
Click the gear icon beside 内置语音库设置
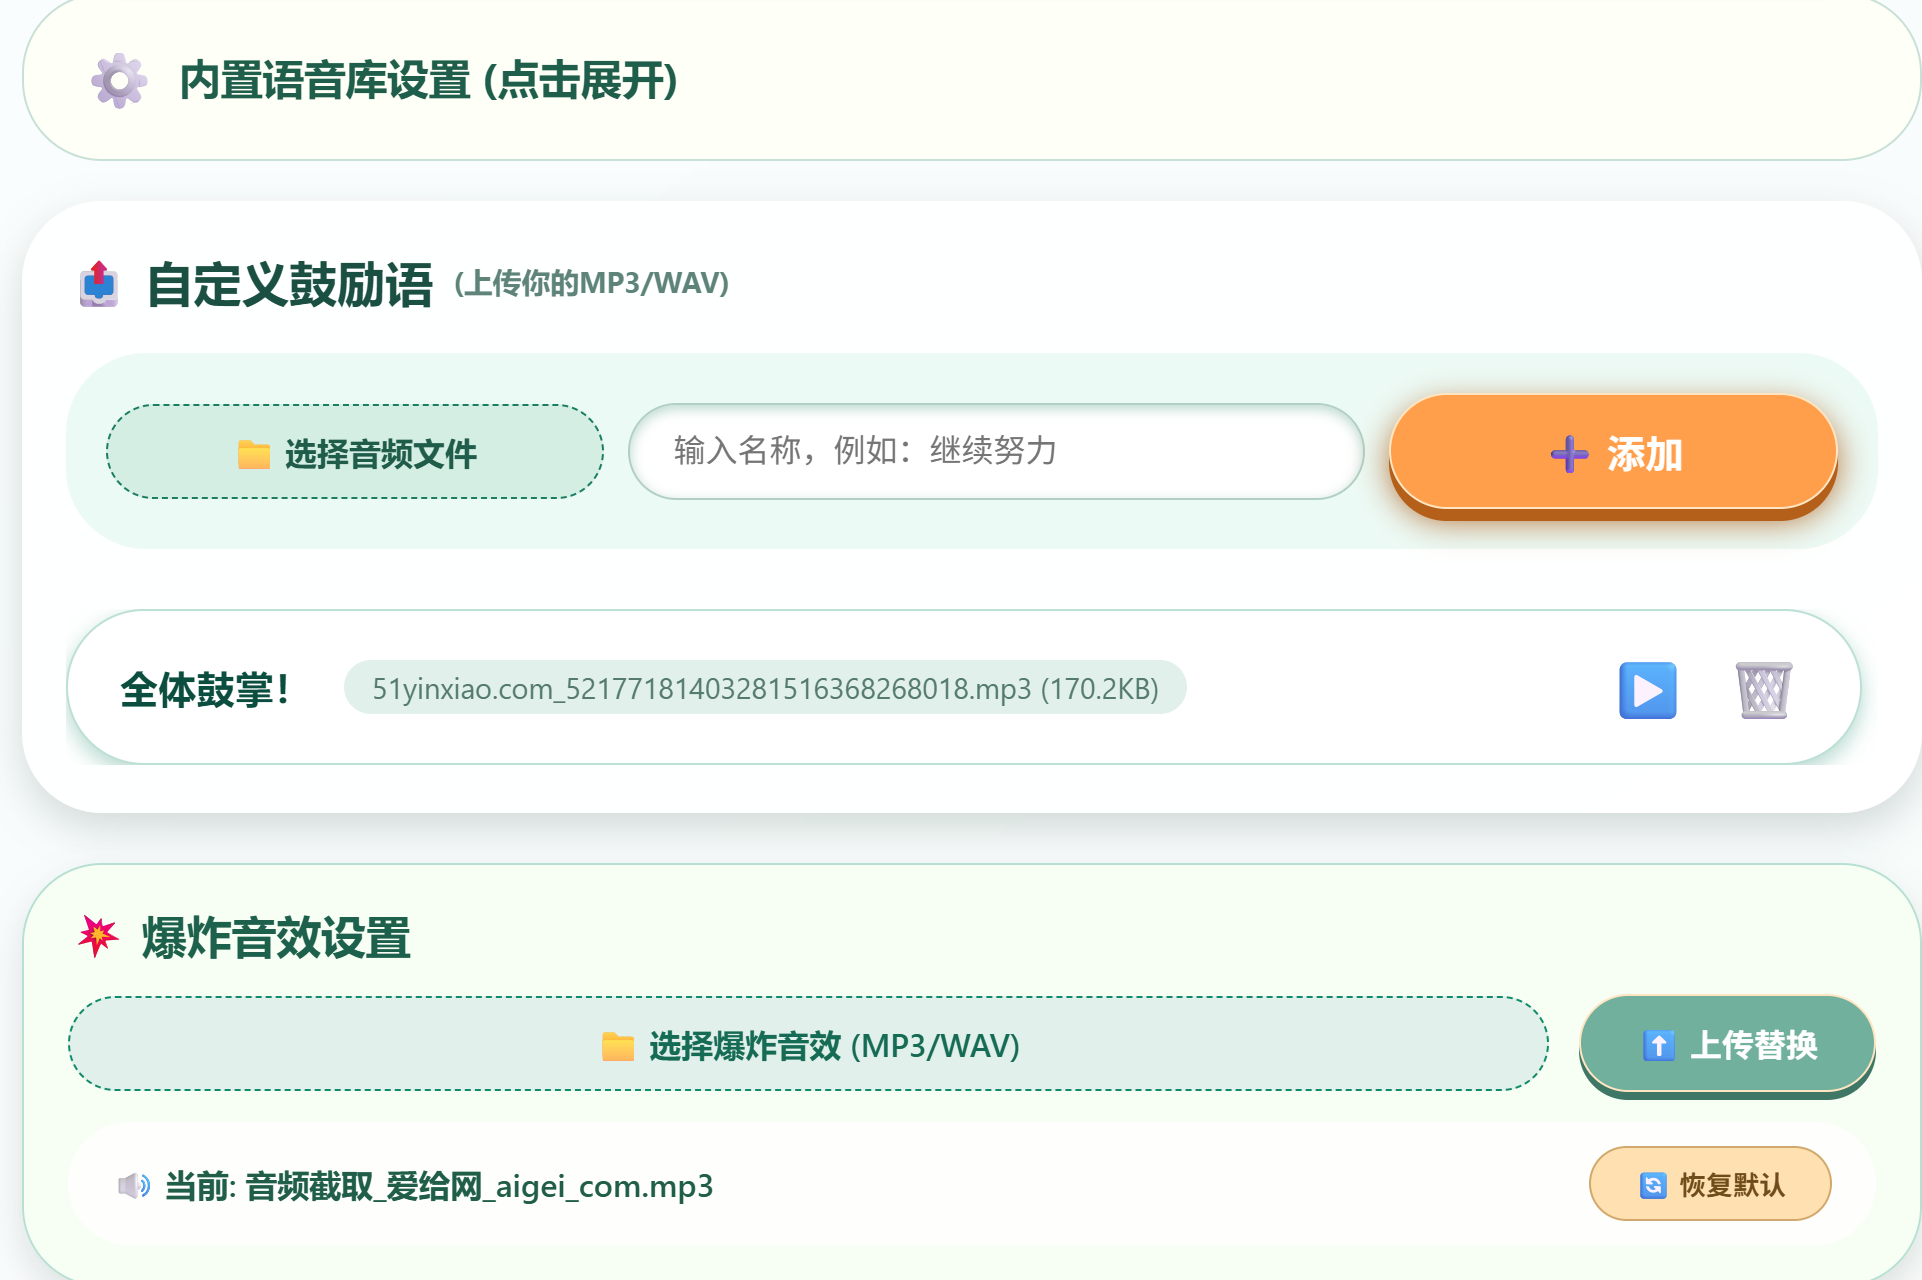pyautogui.click(x=119, y=81)
